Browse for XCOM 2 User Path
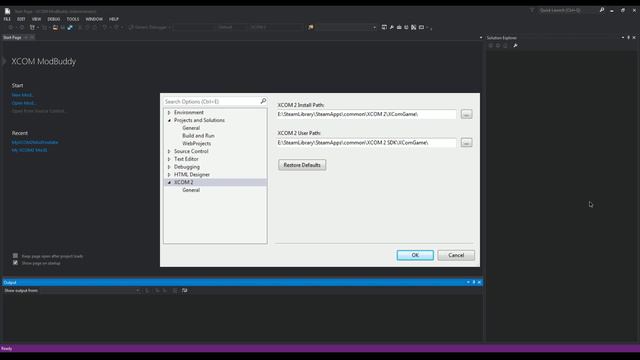 [x=467, y=142]
